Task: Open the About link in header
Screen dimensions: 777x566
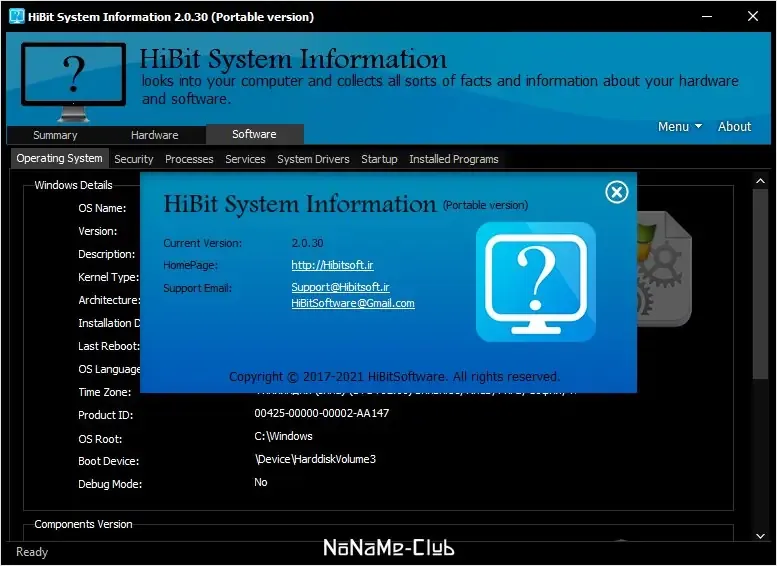Action: click(x=734, y=126)
